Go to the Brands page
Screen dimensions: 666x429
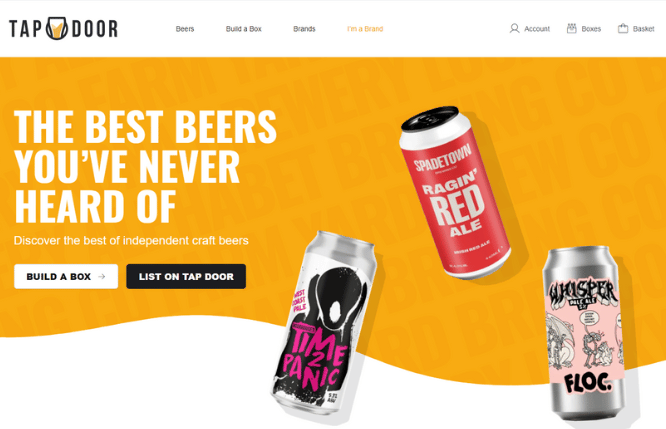pos(304,29)
